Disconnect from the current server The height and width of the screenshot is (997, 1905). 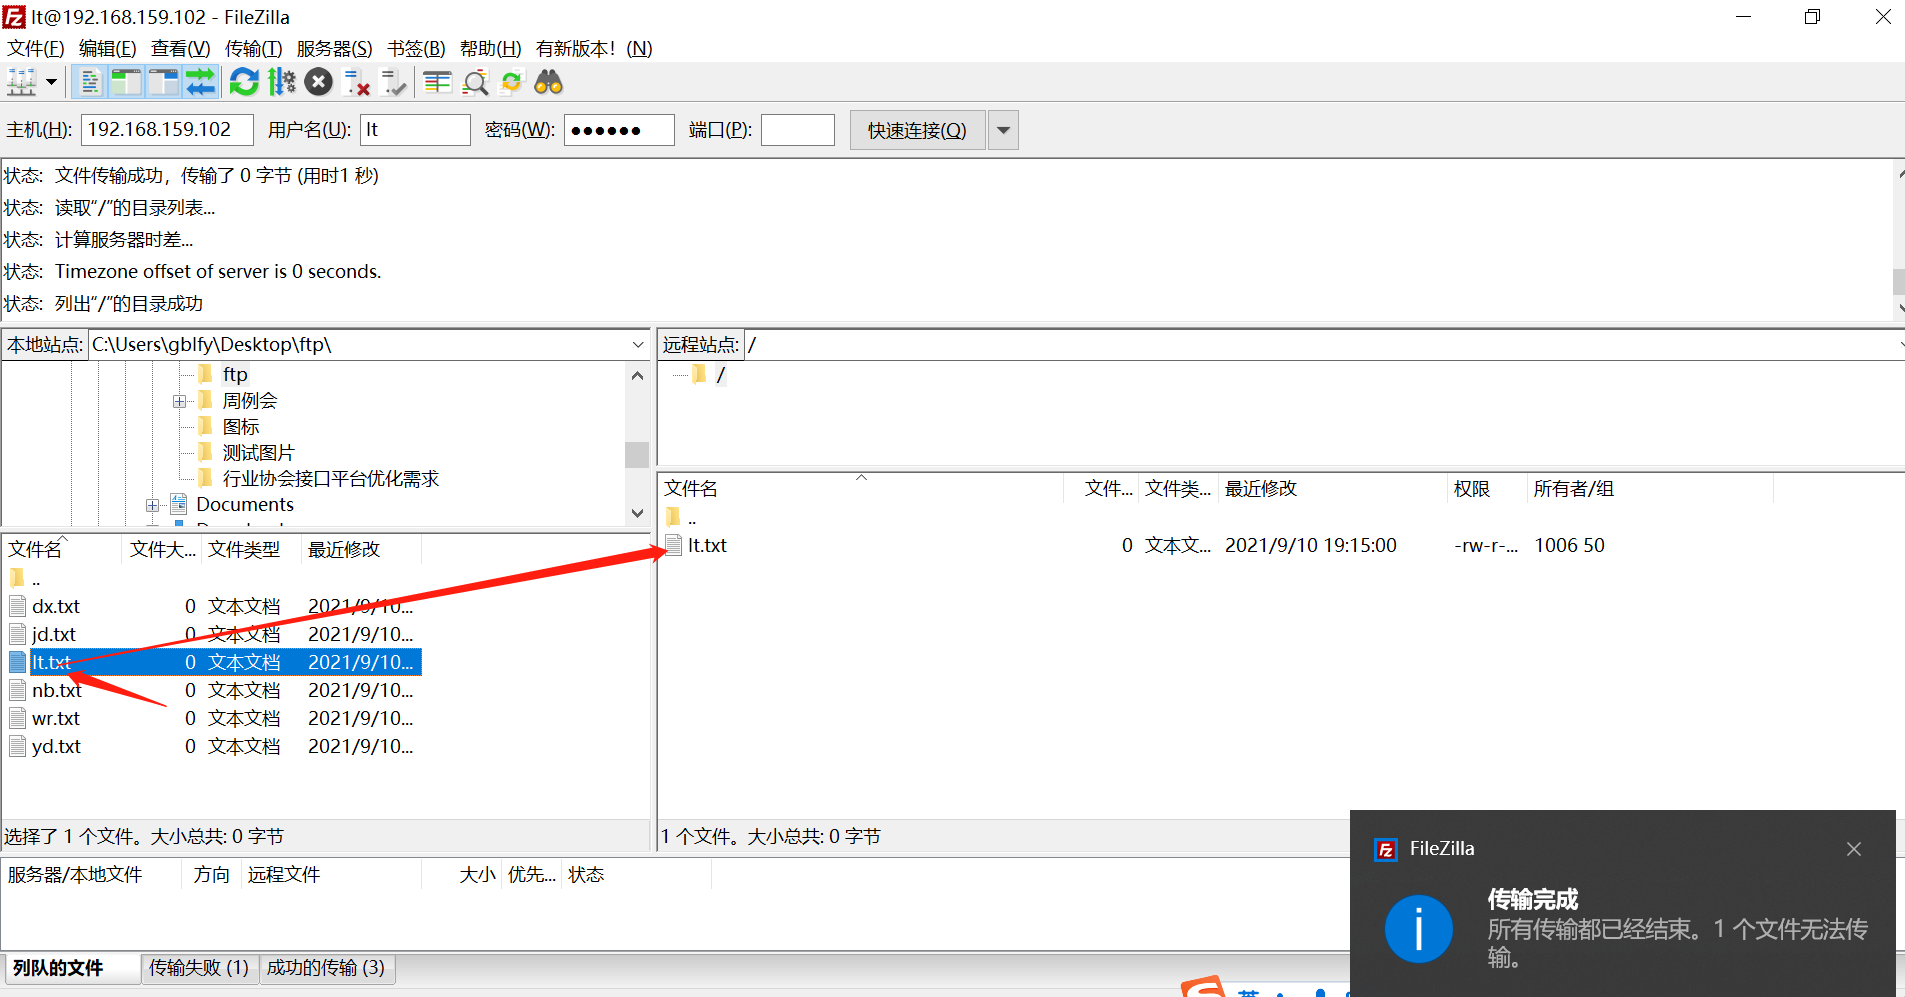point(356,82)
